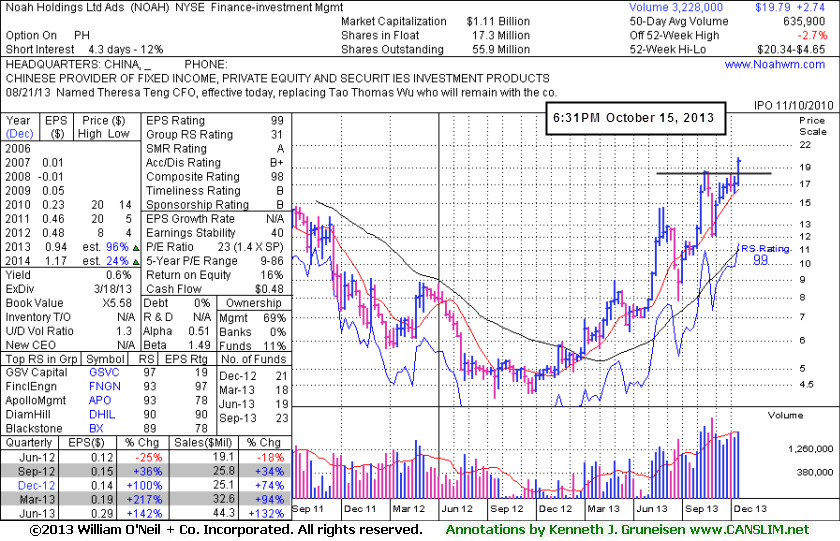Click the Cash Flow $0.48 value
Image resolution: width=840 pixels, height=541 pixels.
(x=269, y=289)
